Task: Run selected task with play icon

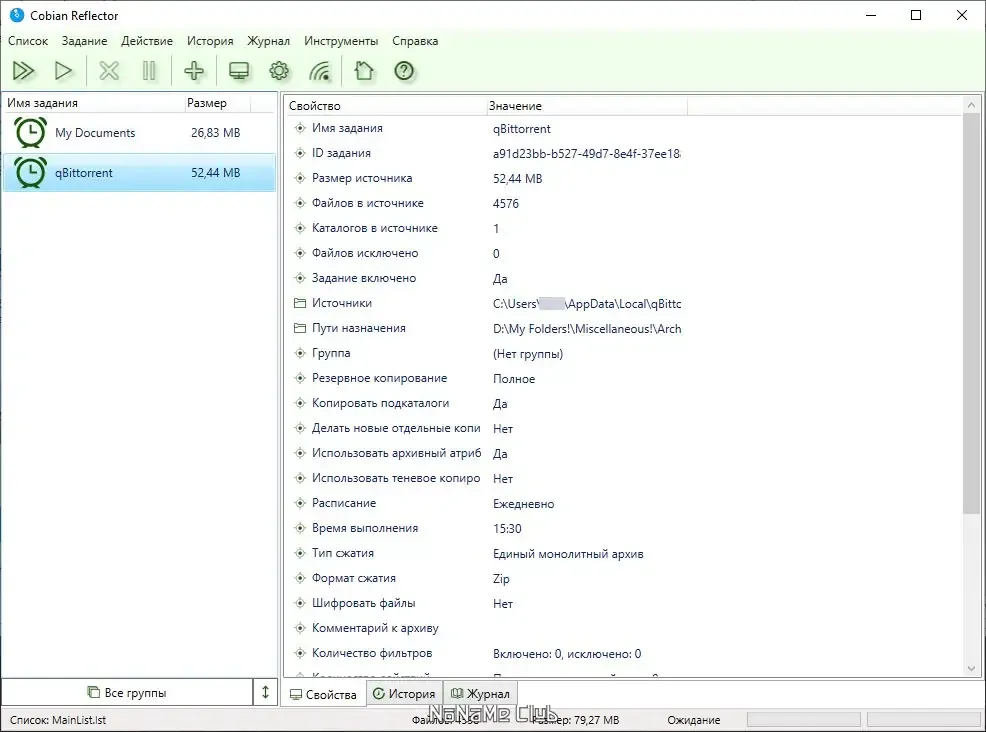Action: pos(63,71)
